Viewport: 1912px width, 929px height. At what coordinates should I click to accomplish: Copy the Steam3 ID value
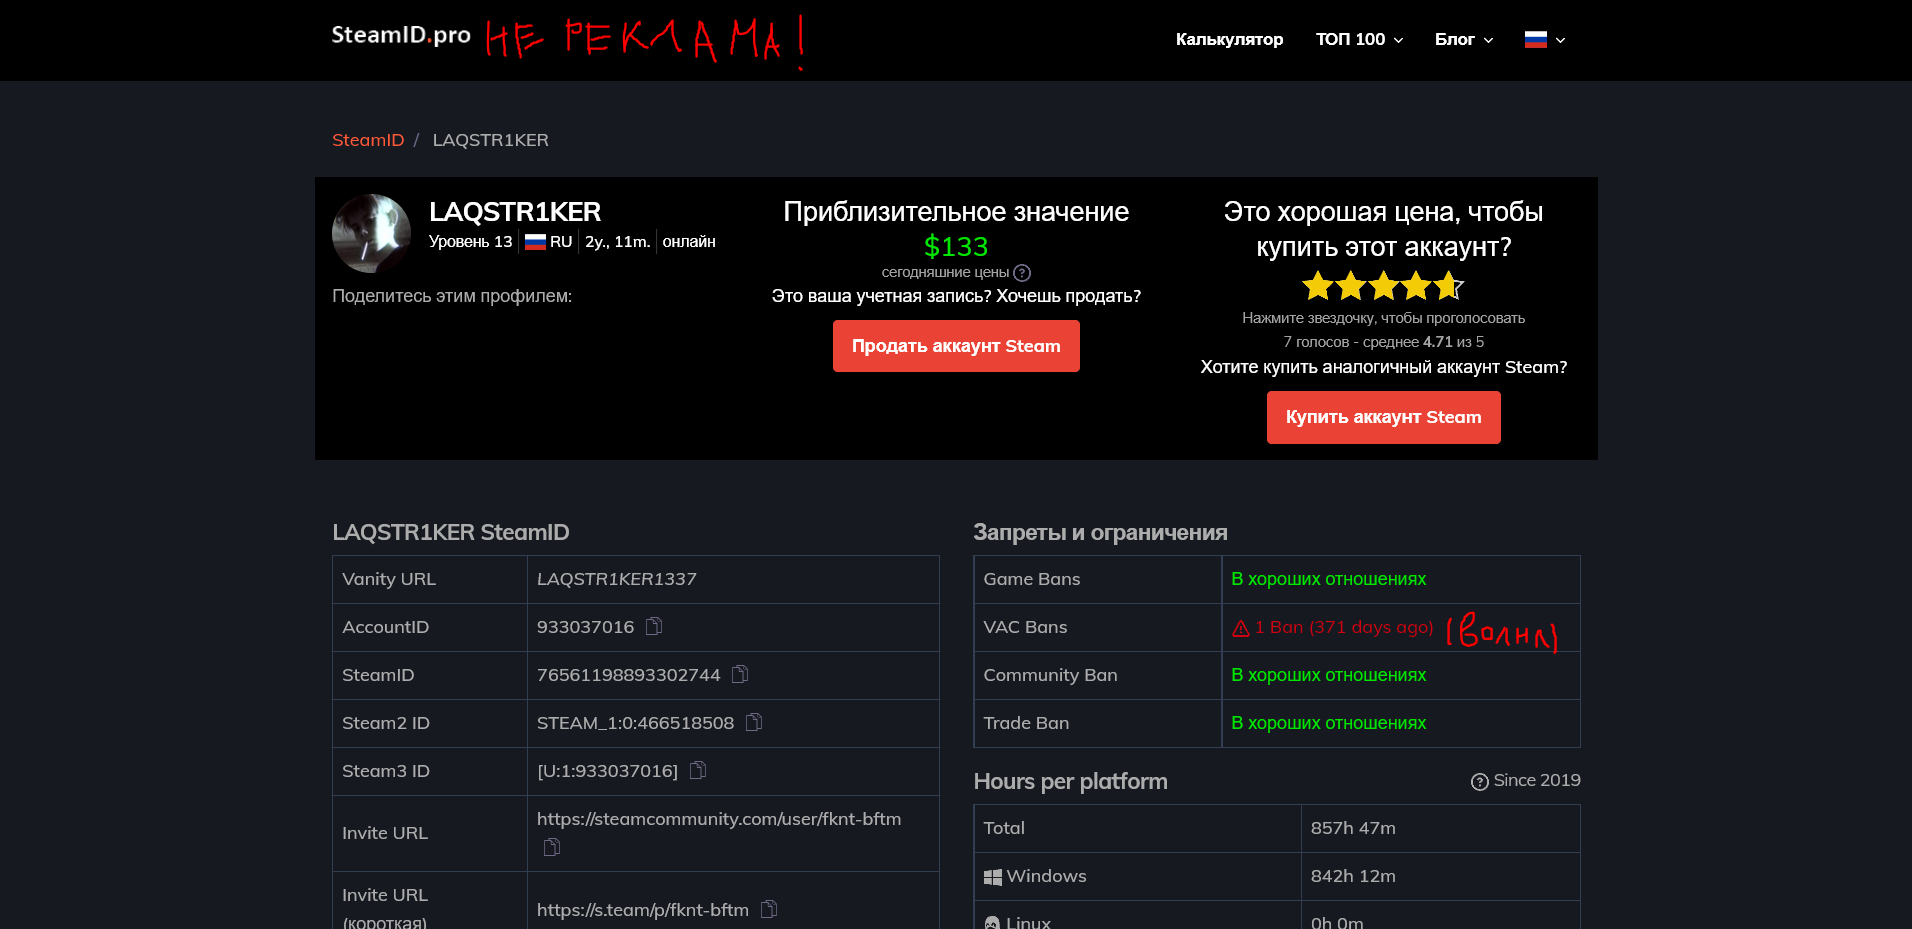698,770
